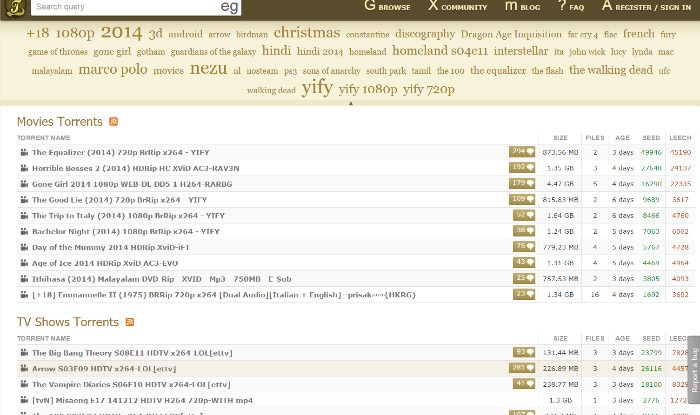Viewport: 700px width, 415px height.
Task: Click video icon beside The Big Bang Theory
Action: [x=24, y=353]
